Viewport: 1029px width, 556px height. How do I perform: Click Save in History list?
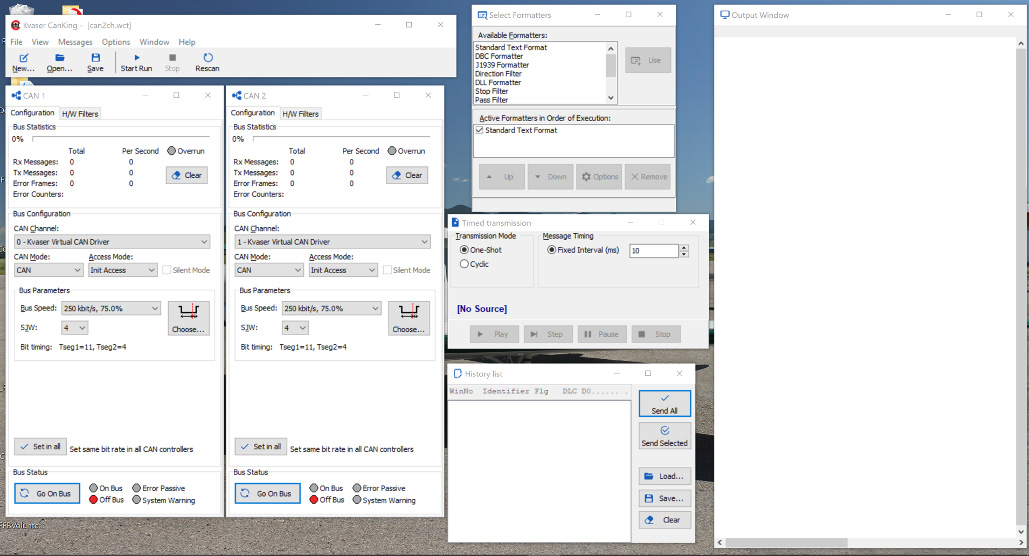[665, 498]
